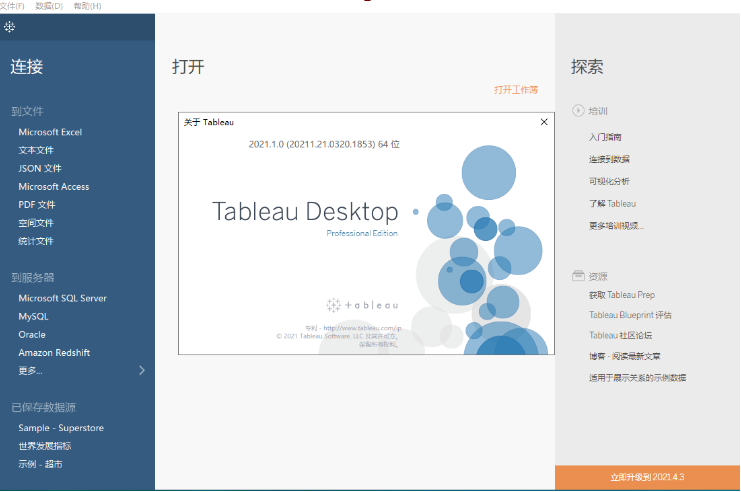Open the tableau.com link in About dialog
This screenshot has width=741, height=492.
point(362,327)
